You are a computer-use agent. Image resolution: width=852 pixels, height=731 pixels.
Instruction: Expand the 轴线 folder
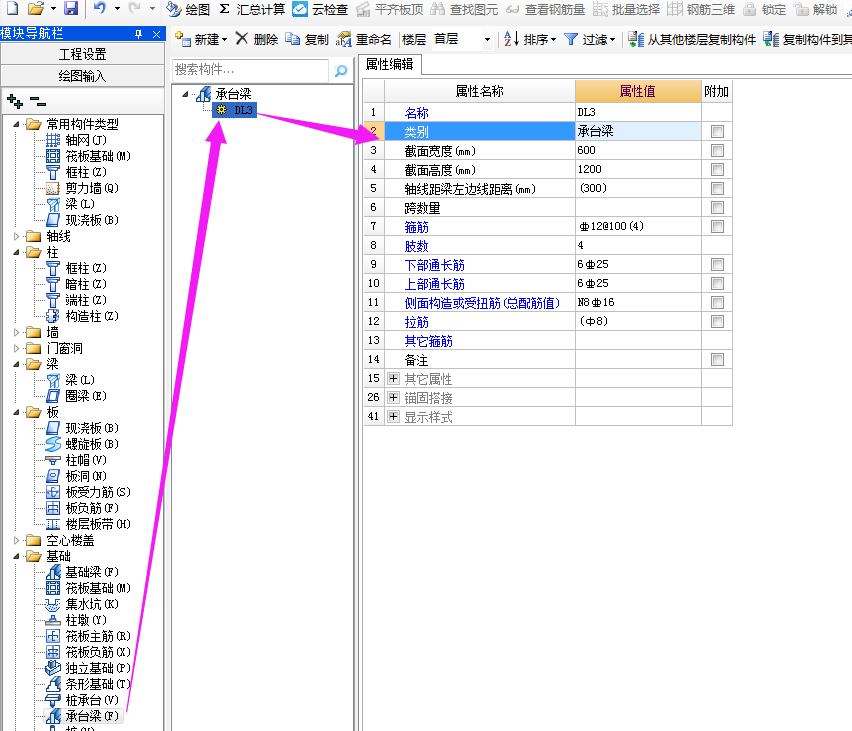[16, 236]
